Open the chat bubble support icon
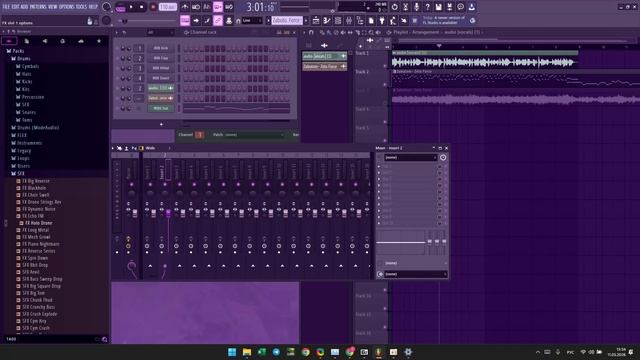This screenshot has width=640, height=360. [x=460, y=7]
